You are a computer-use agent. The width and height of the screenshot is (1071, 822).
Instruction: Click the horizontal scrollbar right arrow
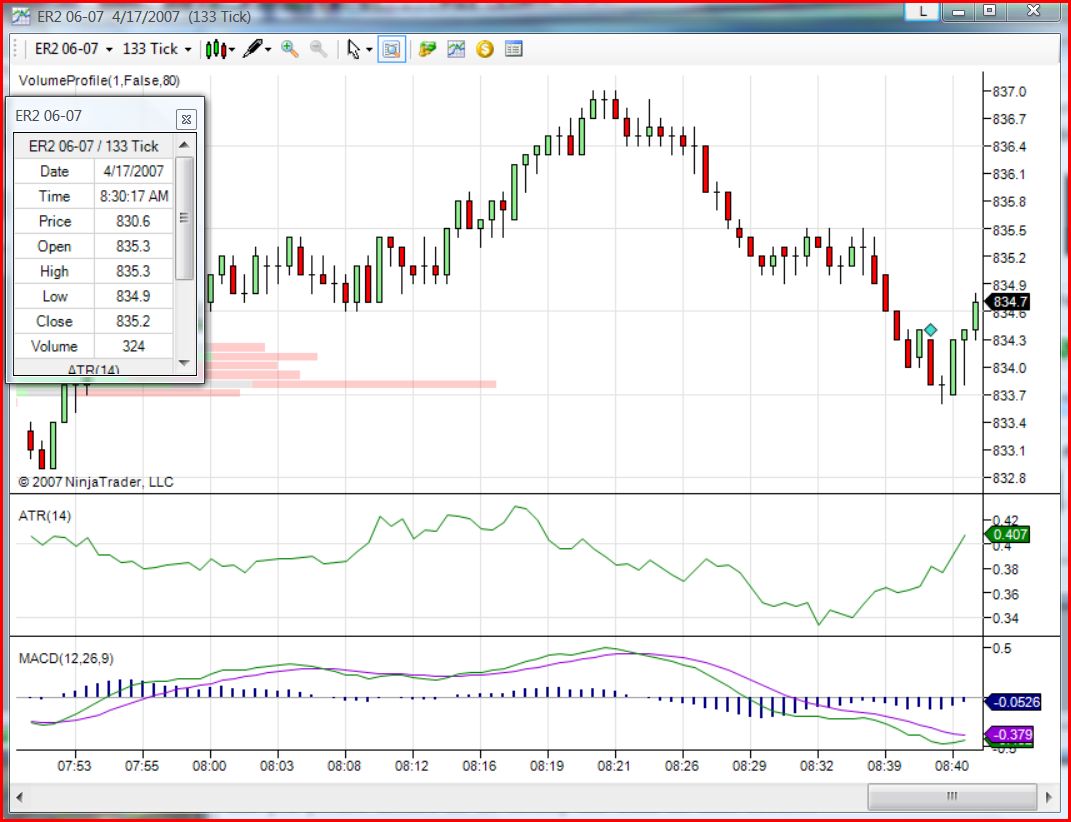pyautogui.click(x=1049, y=797)
